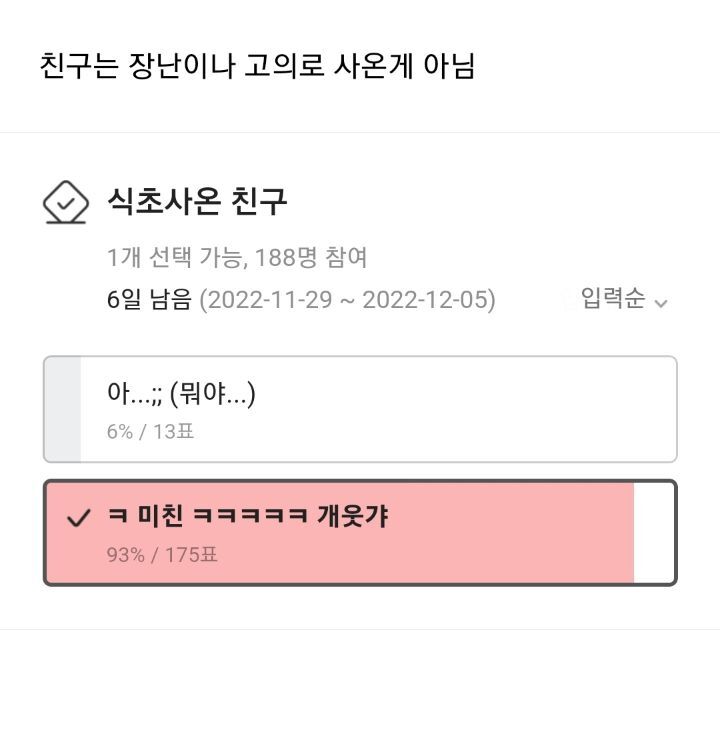
Task: Click the unfilled white end of the 93% bar
Action: point(654,533)
